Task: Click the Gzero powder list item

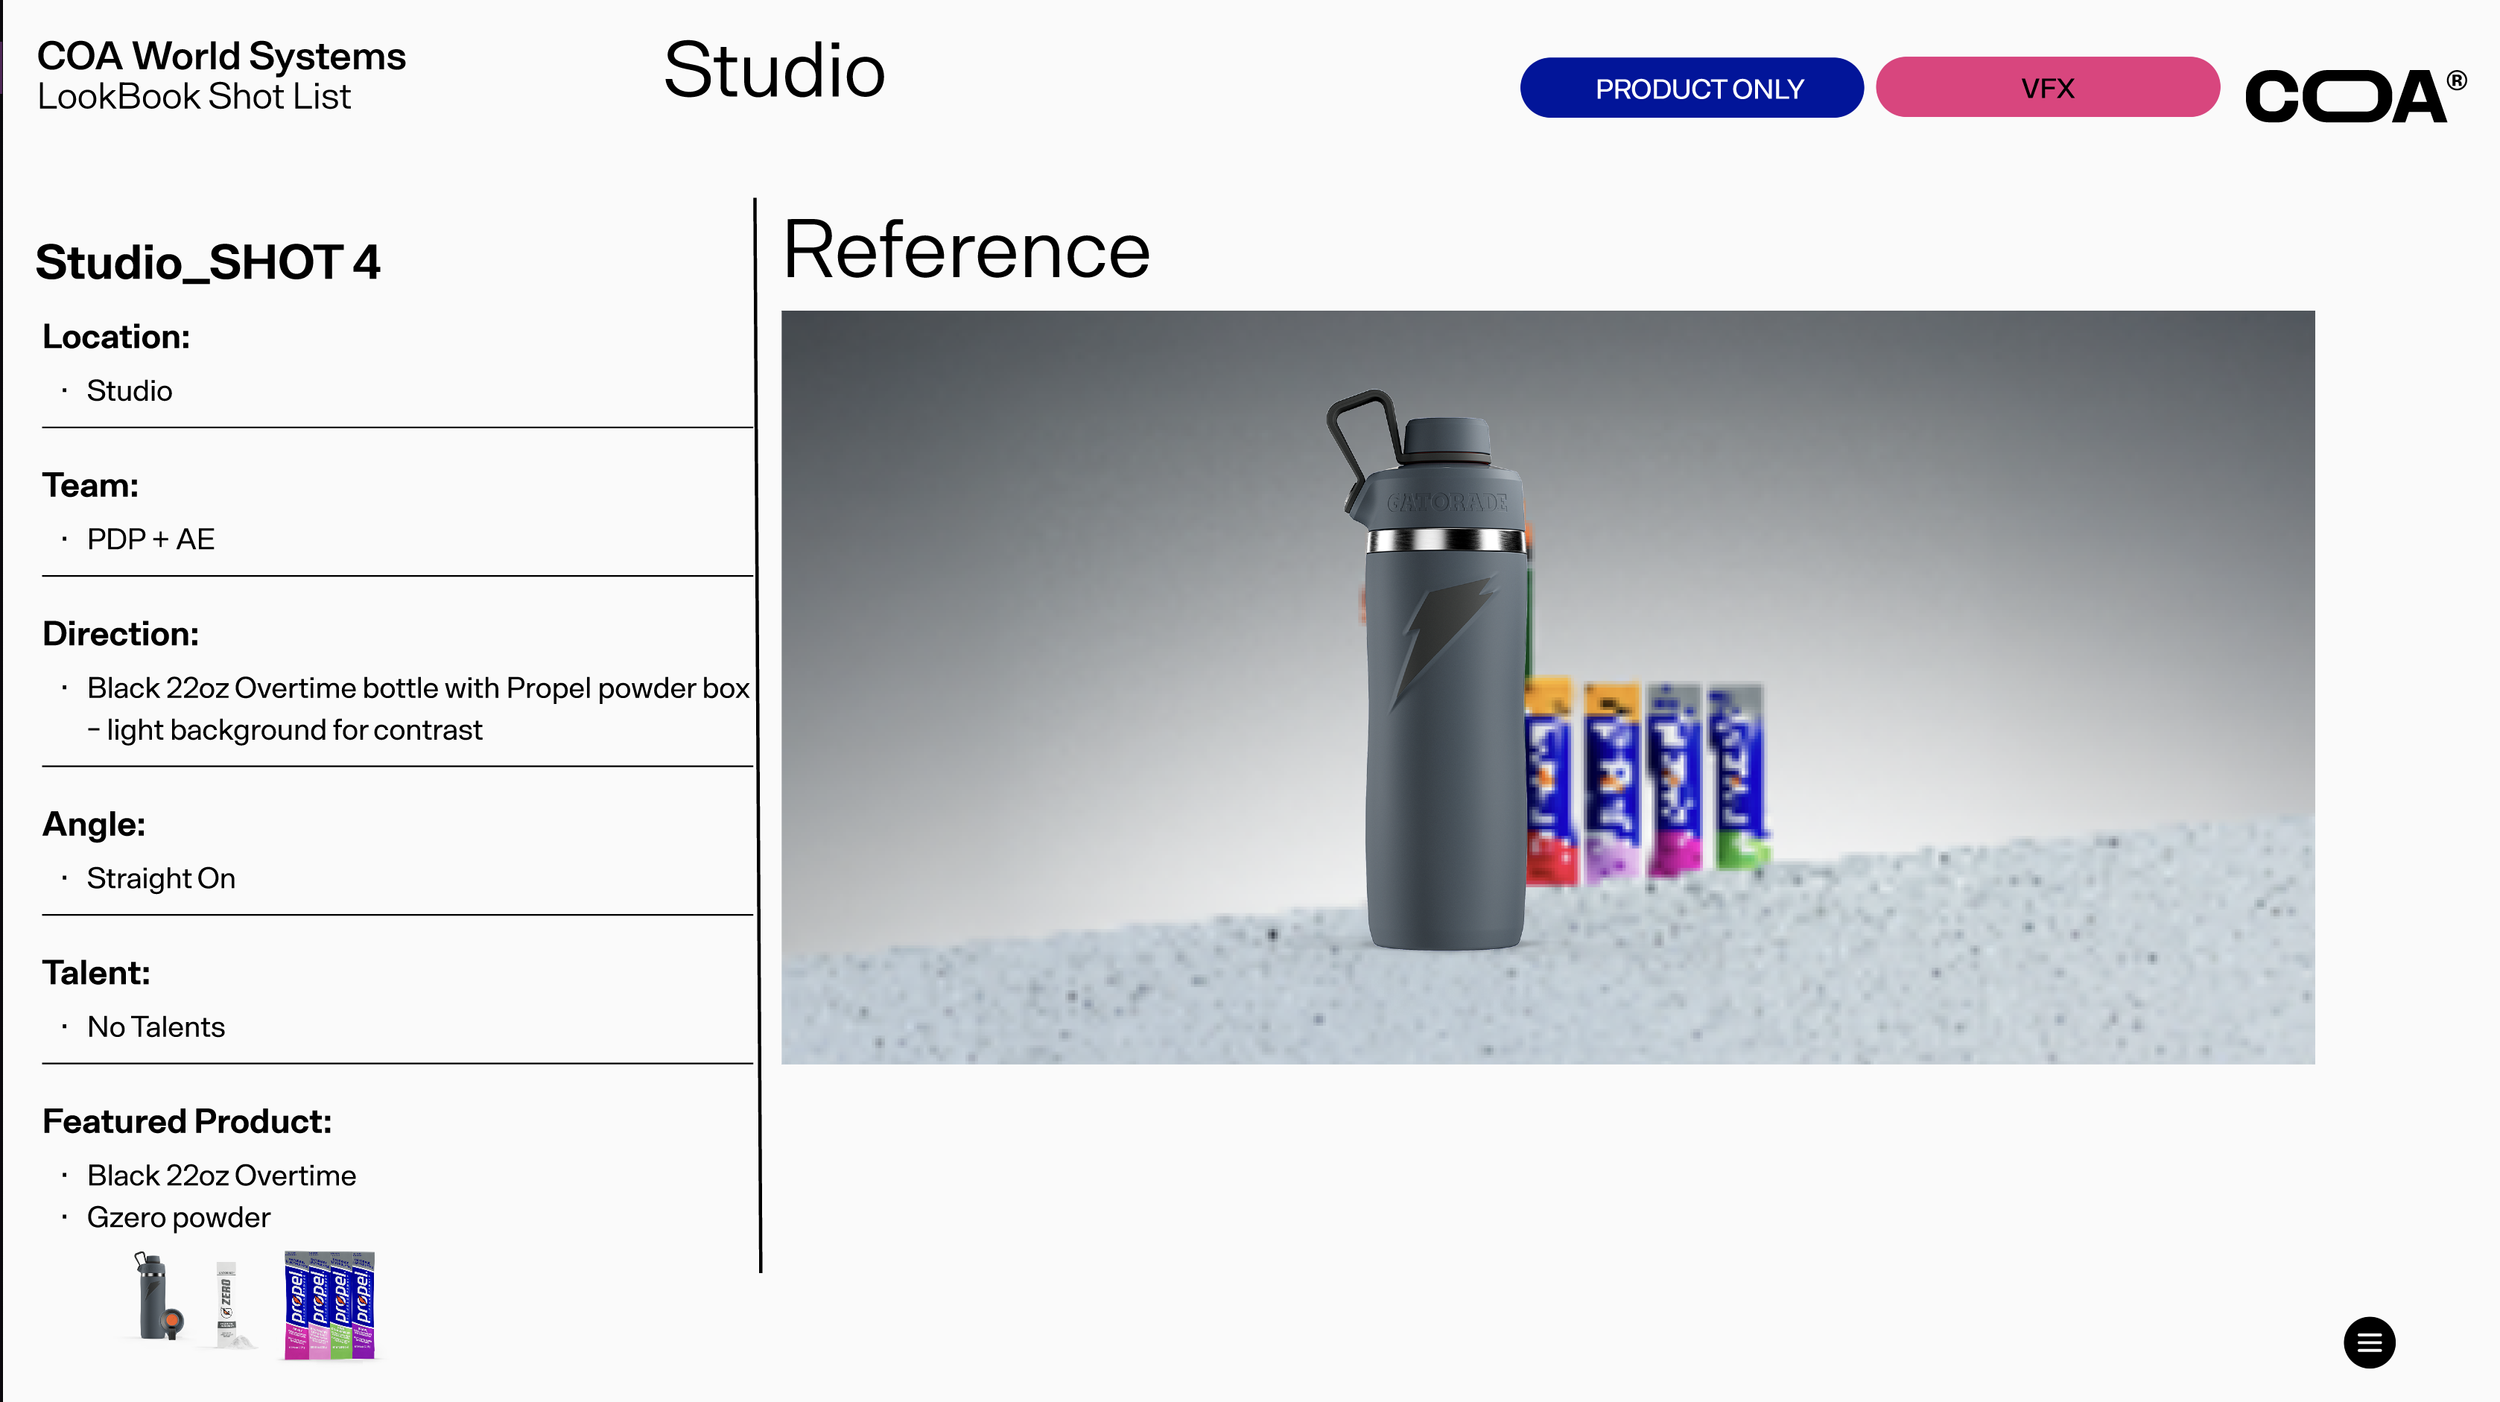Action: click(x=178, y=1218)
